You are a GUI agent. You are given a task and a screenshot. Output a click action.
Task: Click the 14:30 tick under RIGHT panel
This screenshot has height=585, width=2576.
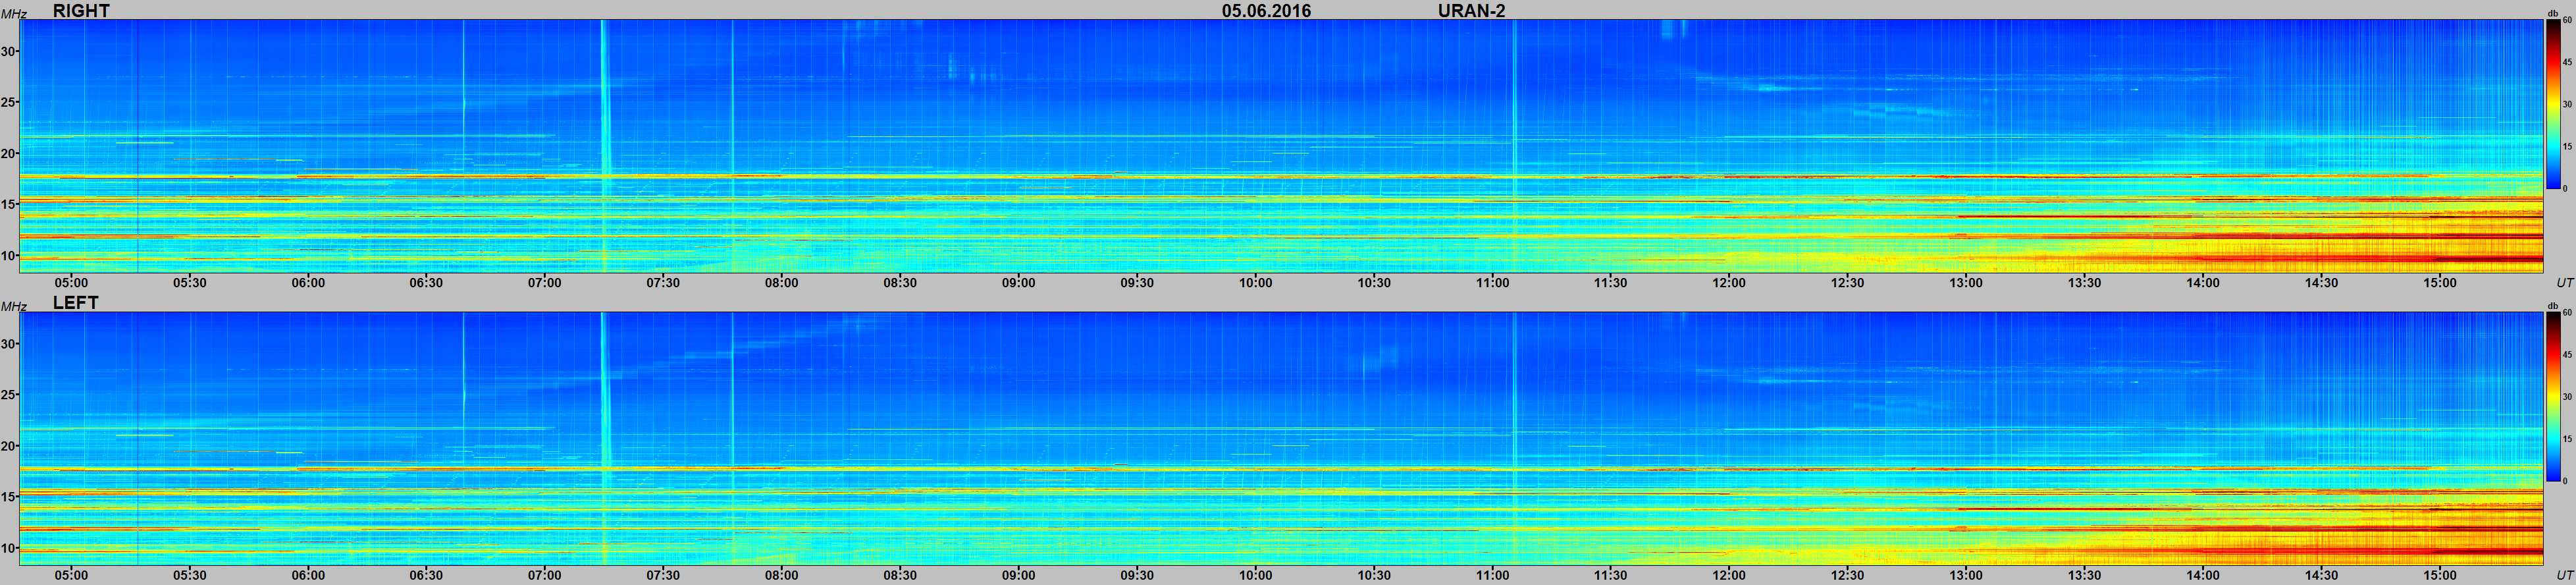coord(2322,283)
